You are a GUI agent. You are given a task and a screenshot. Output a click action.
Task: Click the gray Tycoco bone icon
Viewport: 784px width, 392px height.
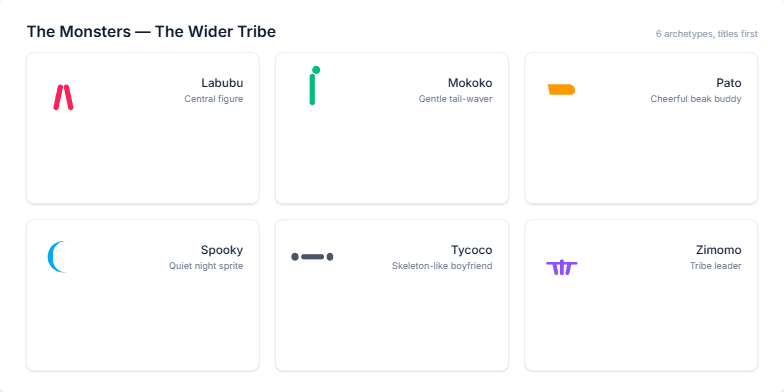pos(312,257)
